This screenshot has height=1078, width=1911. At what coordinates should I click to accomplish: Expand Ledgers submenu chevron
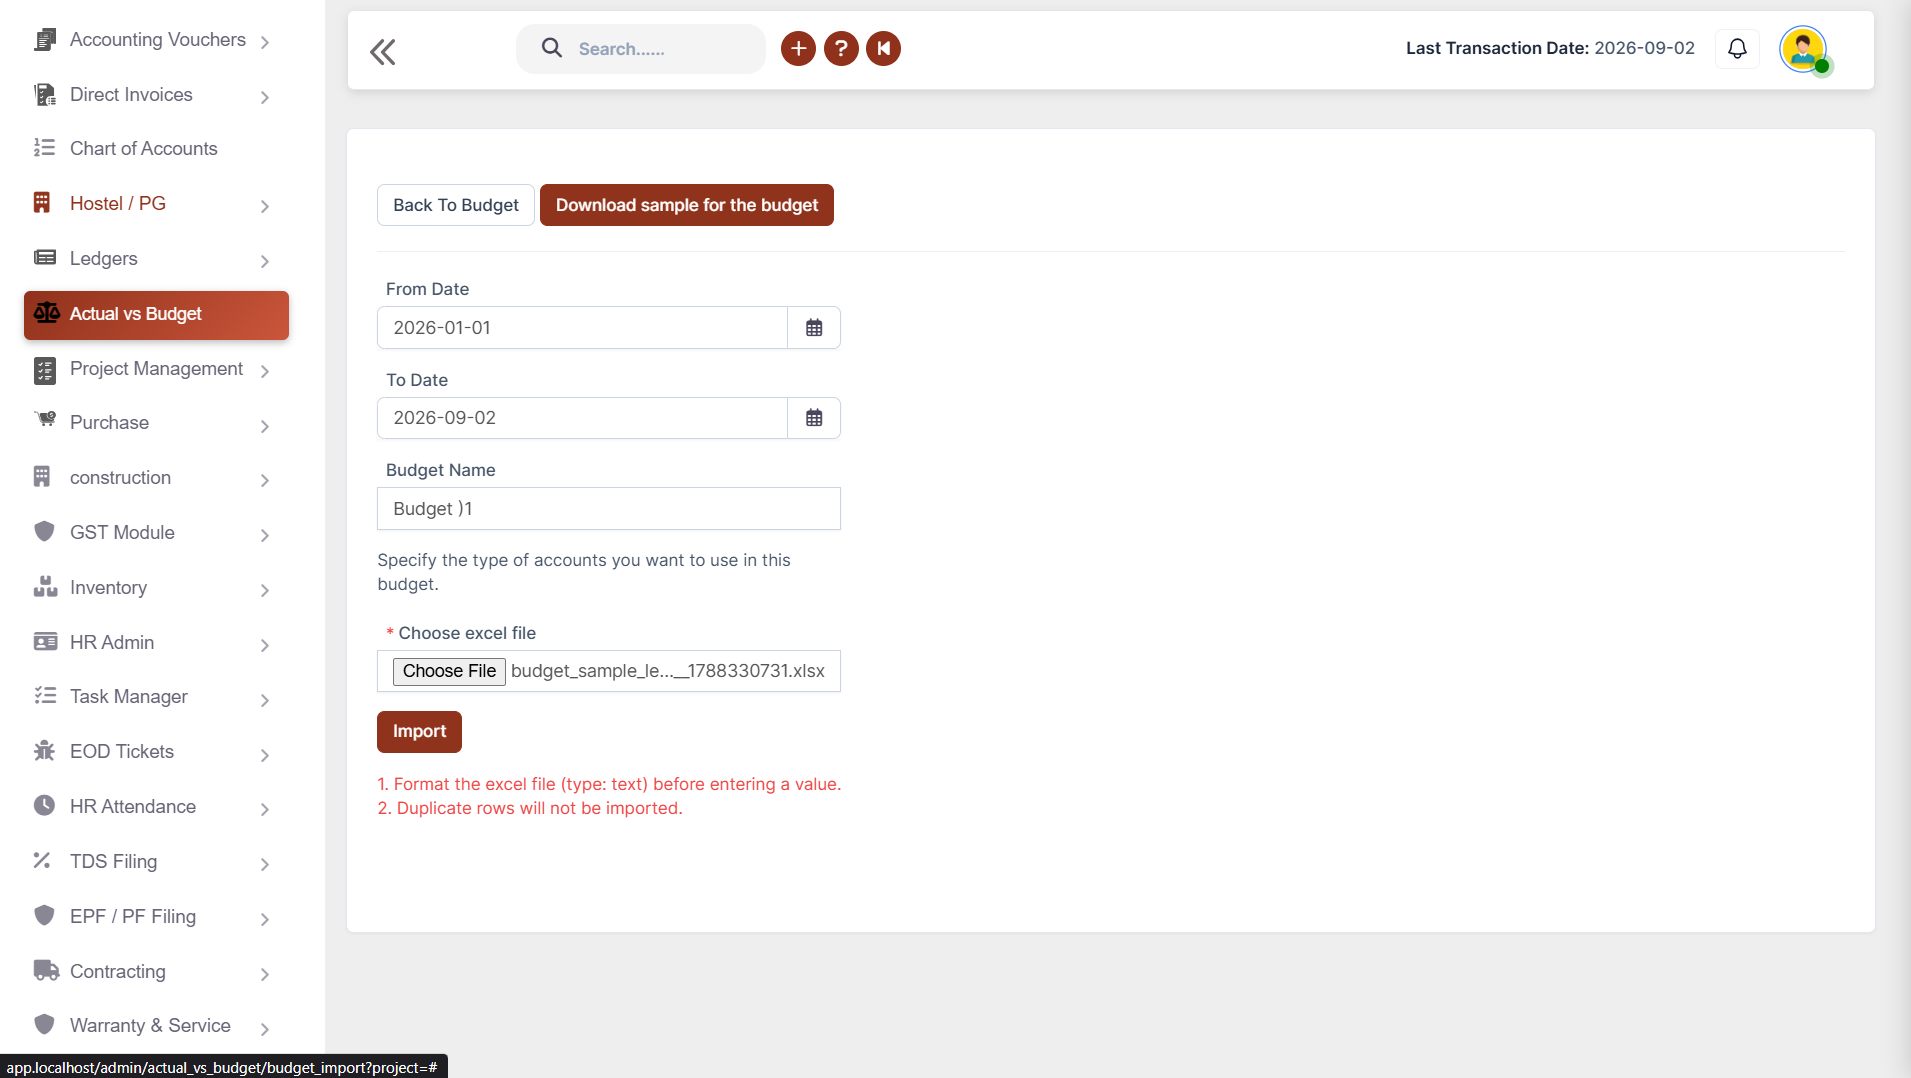click(x=265, y=261)
